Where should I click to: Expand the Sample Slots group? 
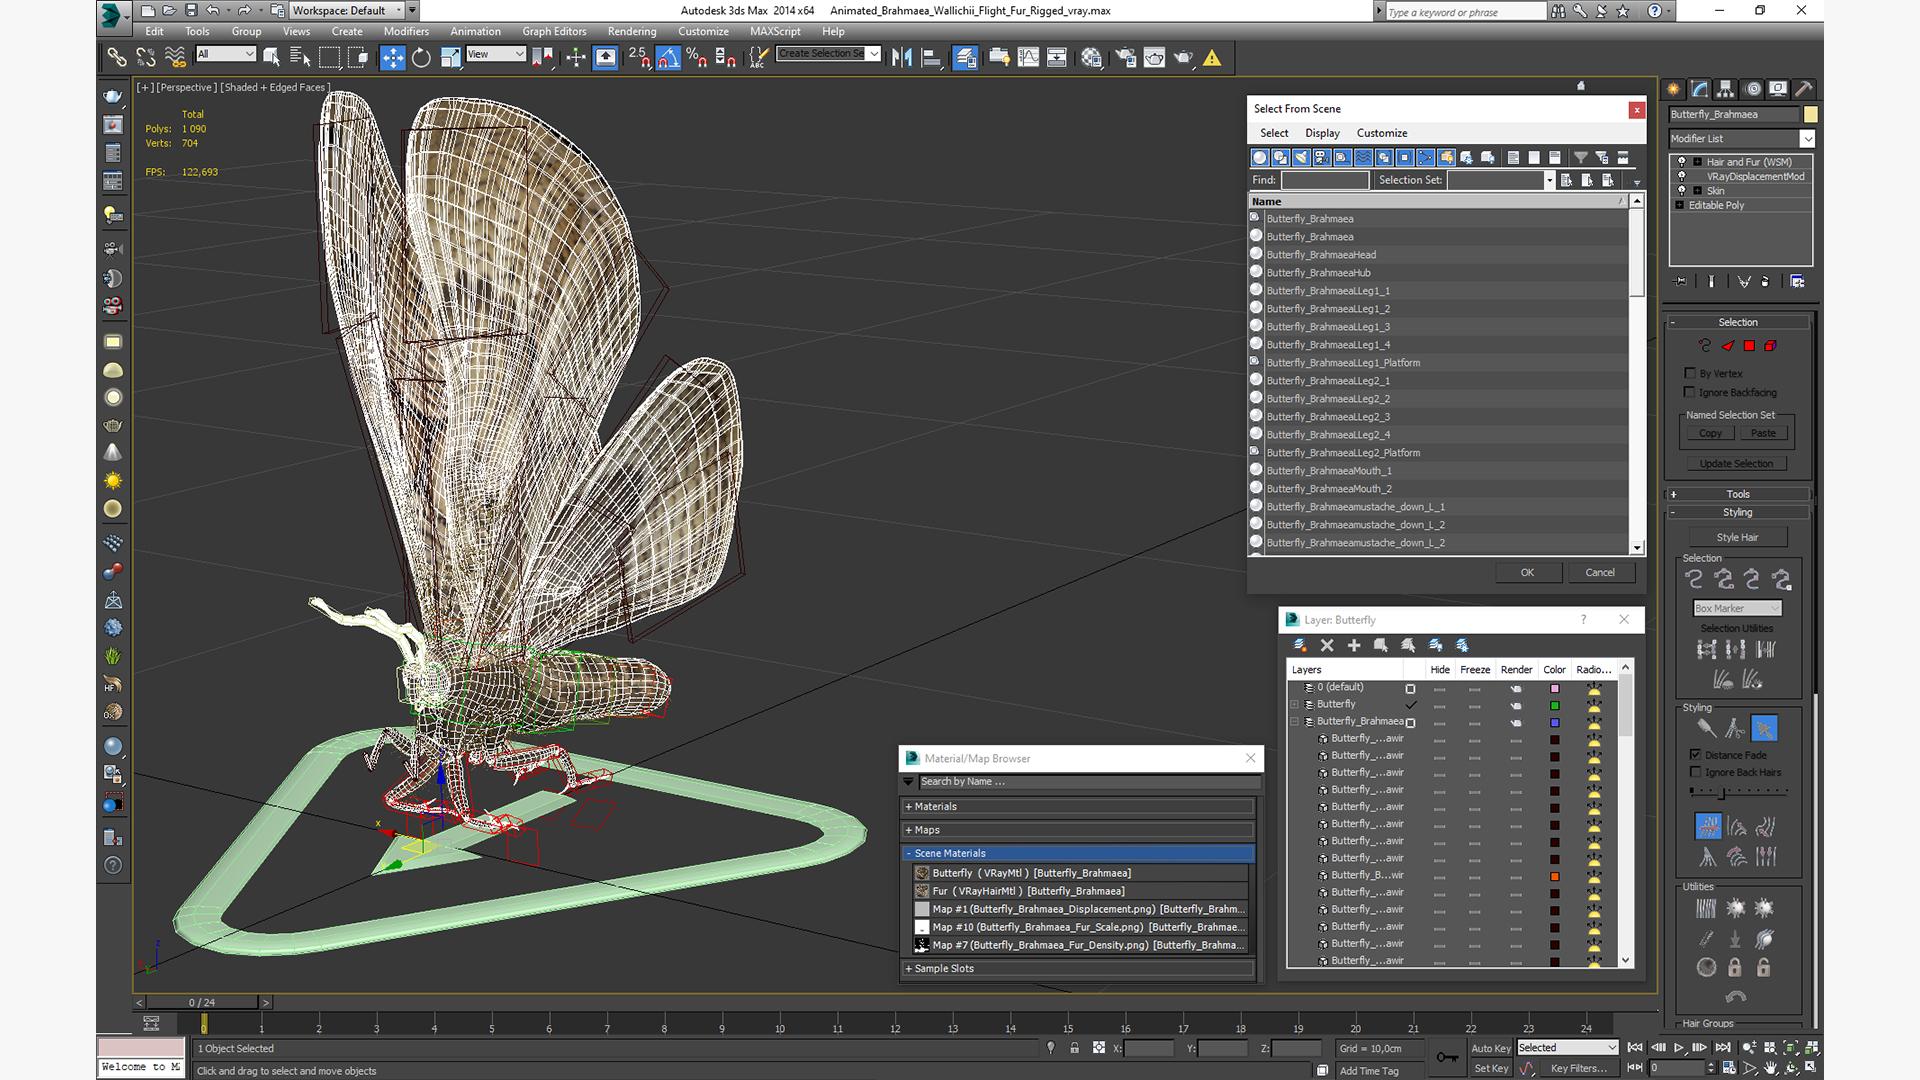point(1078,969)
